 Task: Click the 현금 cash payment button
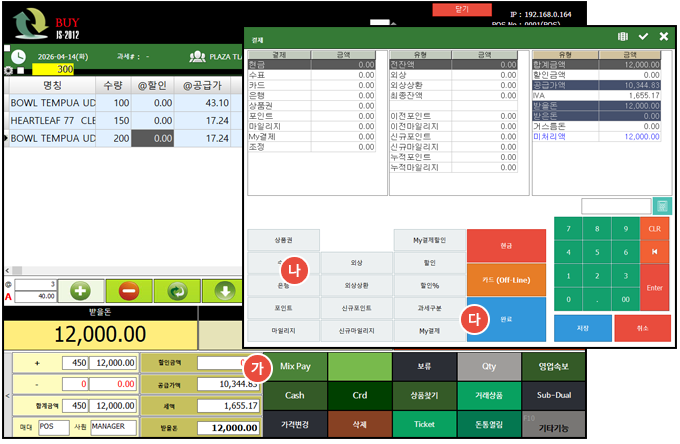506,245
